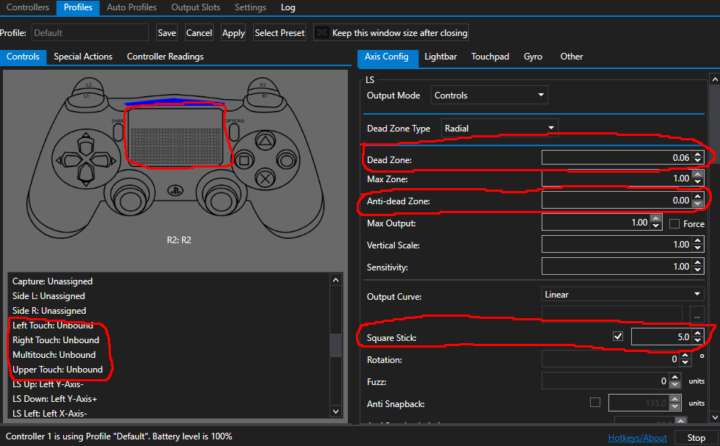The width and height of the screenshot is (720, 446).
Task: Open the Hotkeys/About link
Action: tap(637, 438)
